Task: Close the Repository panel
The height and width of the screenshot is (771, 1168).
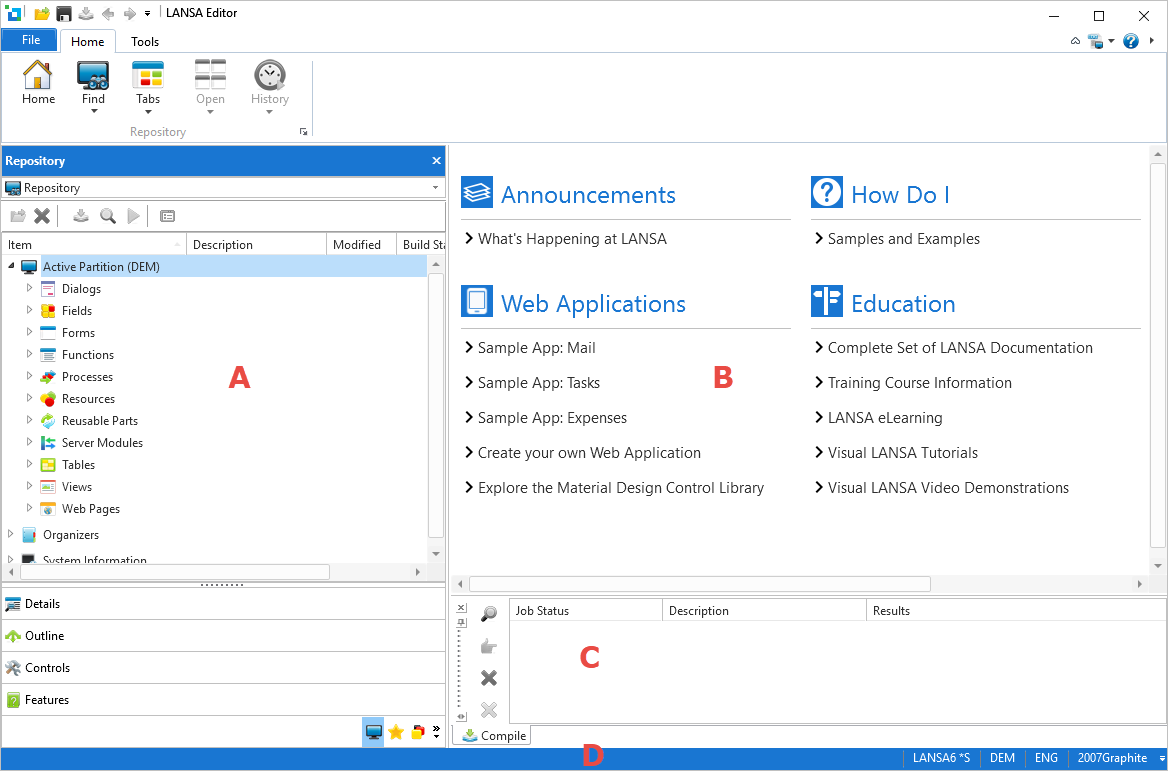Action: [x=437, y=161]
